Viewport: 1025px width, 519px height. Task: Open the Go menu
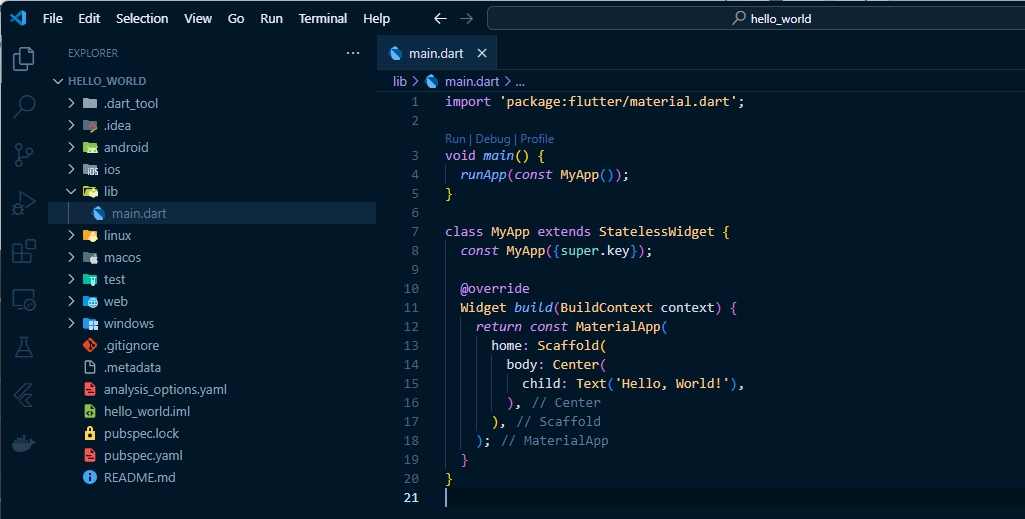tap(236, 18)
